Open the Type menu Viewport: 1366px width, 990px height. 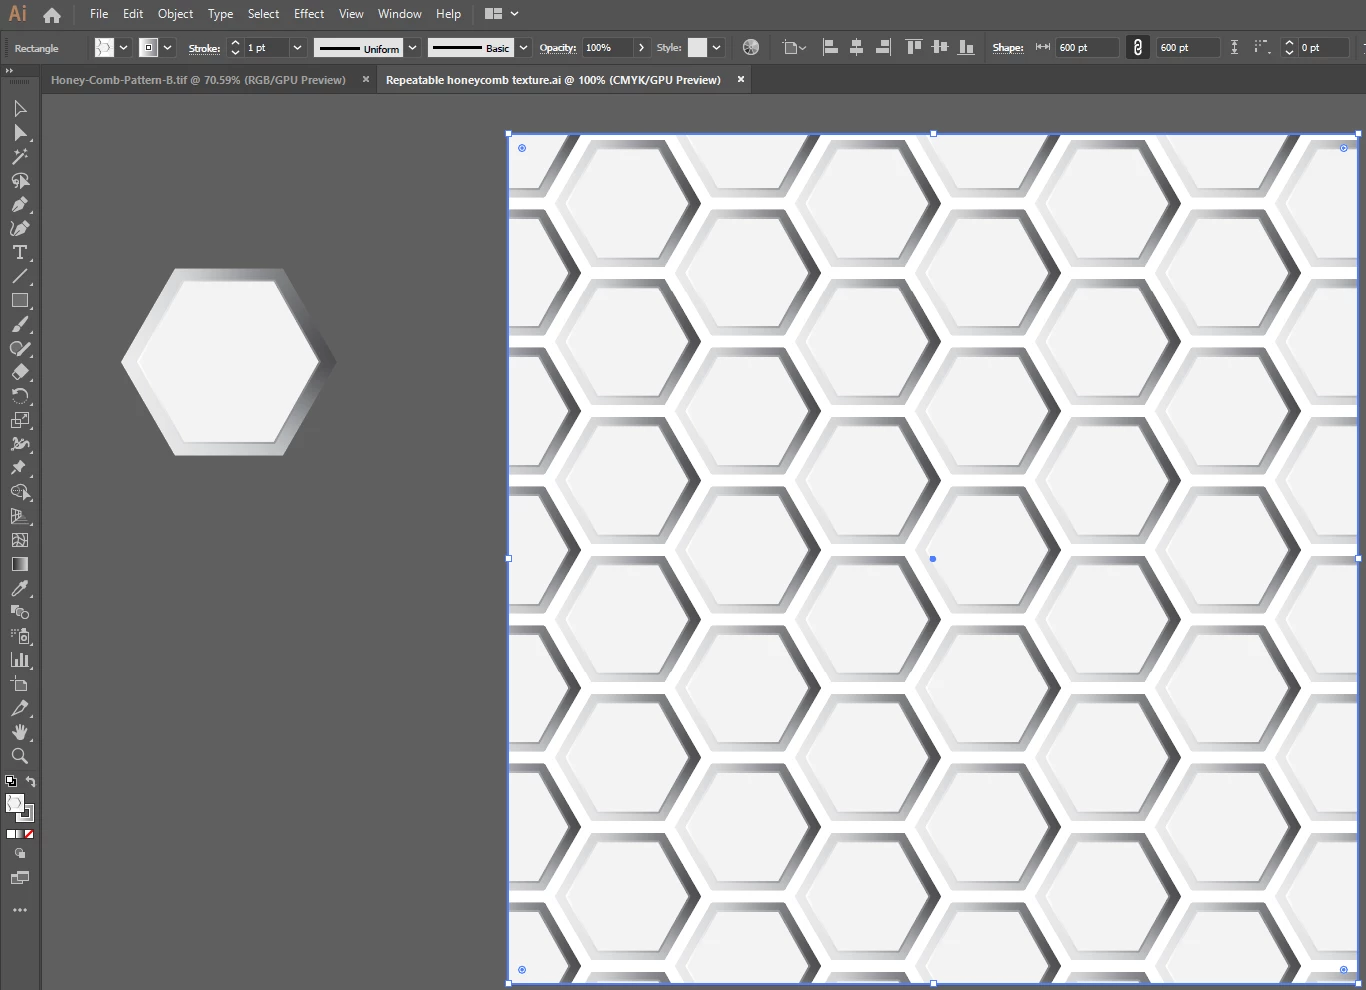[220, 14]
